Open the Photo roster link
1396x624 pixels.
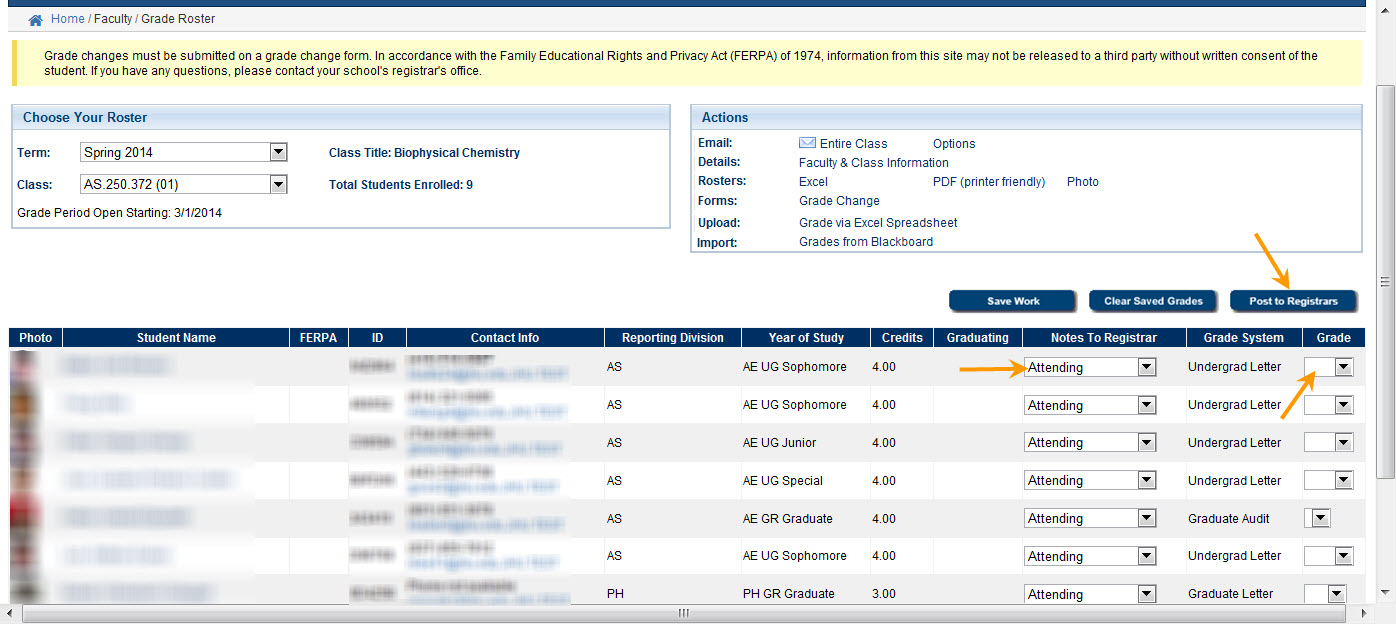click(x=1083, y=181)
